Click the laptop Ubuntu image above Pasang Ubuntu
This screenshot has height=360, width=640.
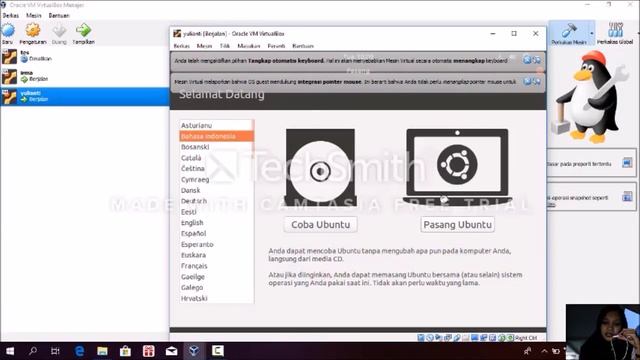click(x=458, y=167)
